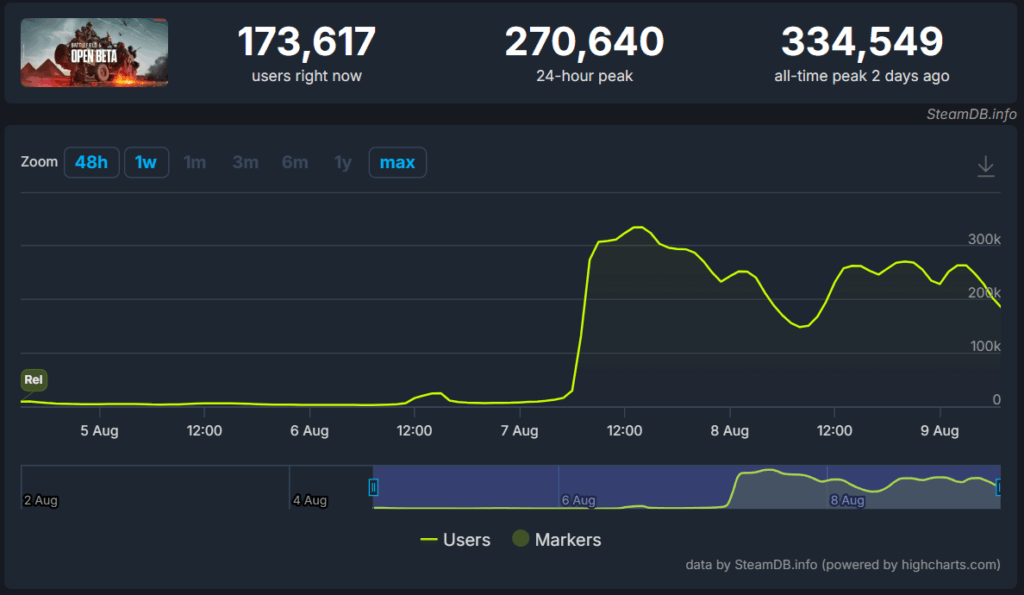This screenshot has width=1024, height=595.
Task: Click the 8 Aug x-axis label on main chart
Action: [x=729, y=430]
